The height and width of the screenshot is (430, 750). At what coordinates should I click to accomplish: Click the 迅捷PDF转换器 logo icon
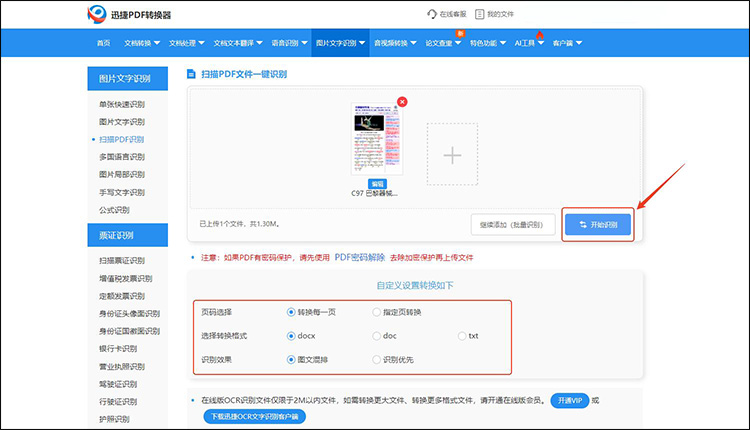coord(97,15)
